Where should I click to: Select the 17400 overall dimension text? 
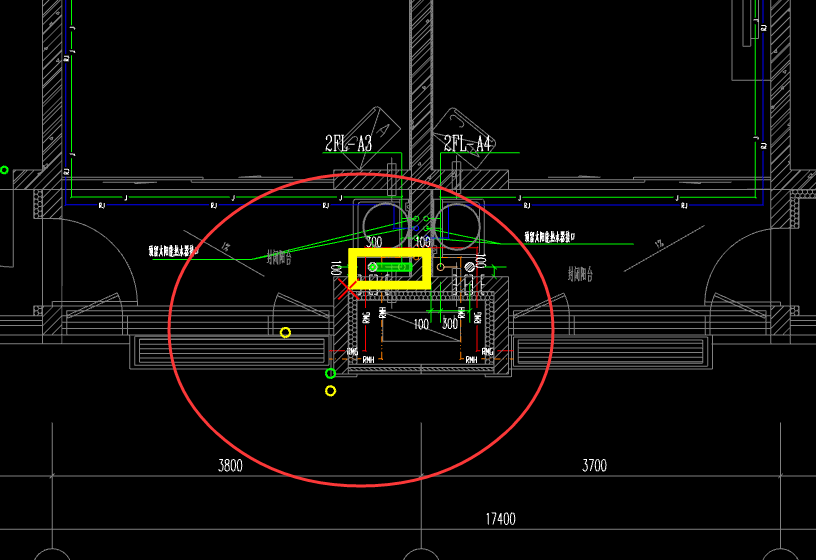click(x=500, y=519)
